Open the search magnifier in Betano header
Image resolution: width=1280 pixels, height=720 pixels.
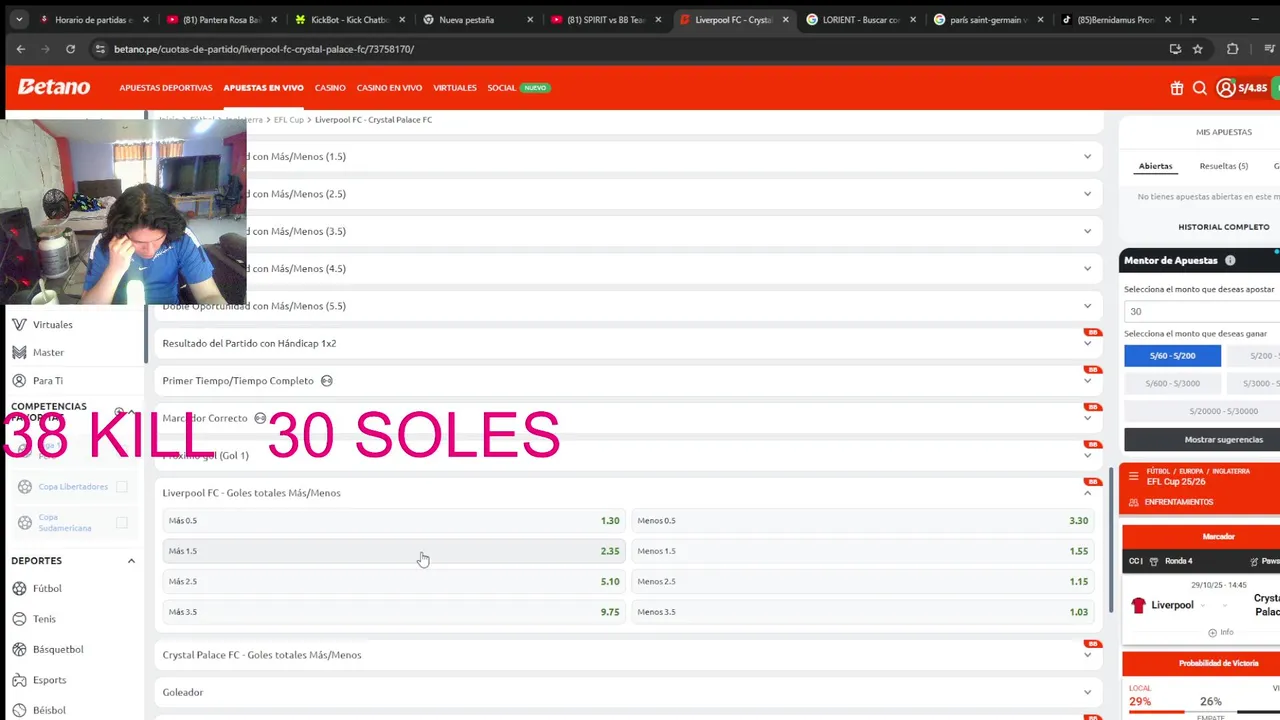click(1200, 88)
